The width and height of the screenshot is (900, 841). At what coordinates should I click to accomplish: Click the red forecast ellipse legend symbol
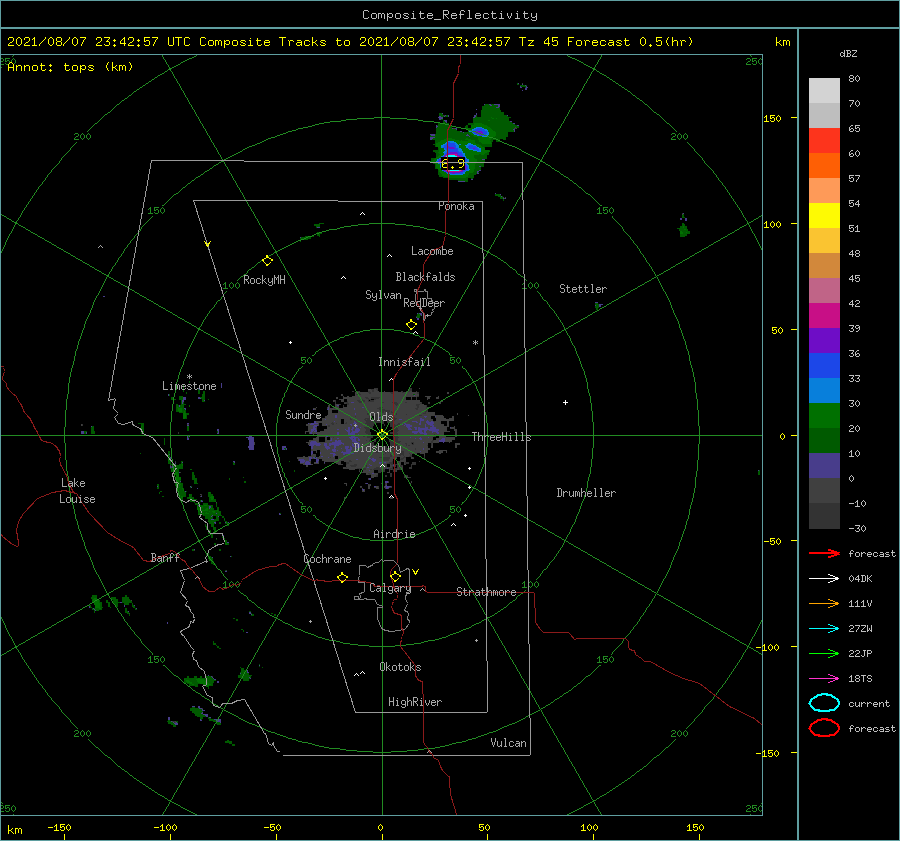pos(824,728)
